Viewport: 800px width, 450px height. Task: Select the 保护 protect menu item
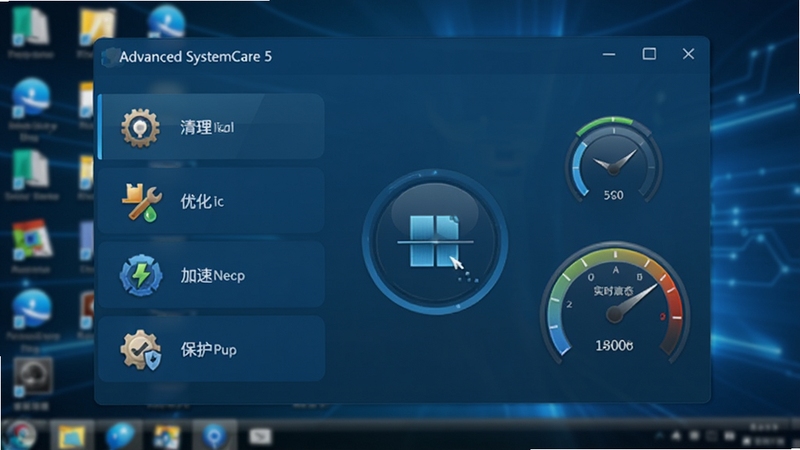[211, 349]
